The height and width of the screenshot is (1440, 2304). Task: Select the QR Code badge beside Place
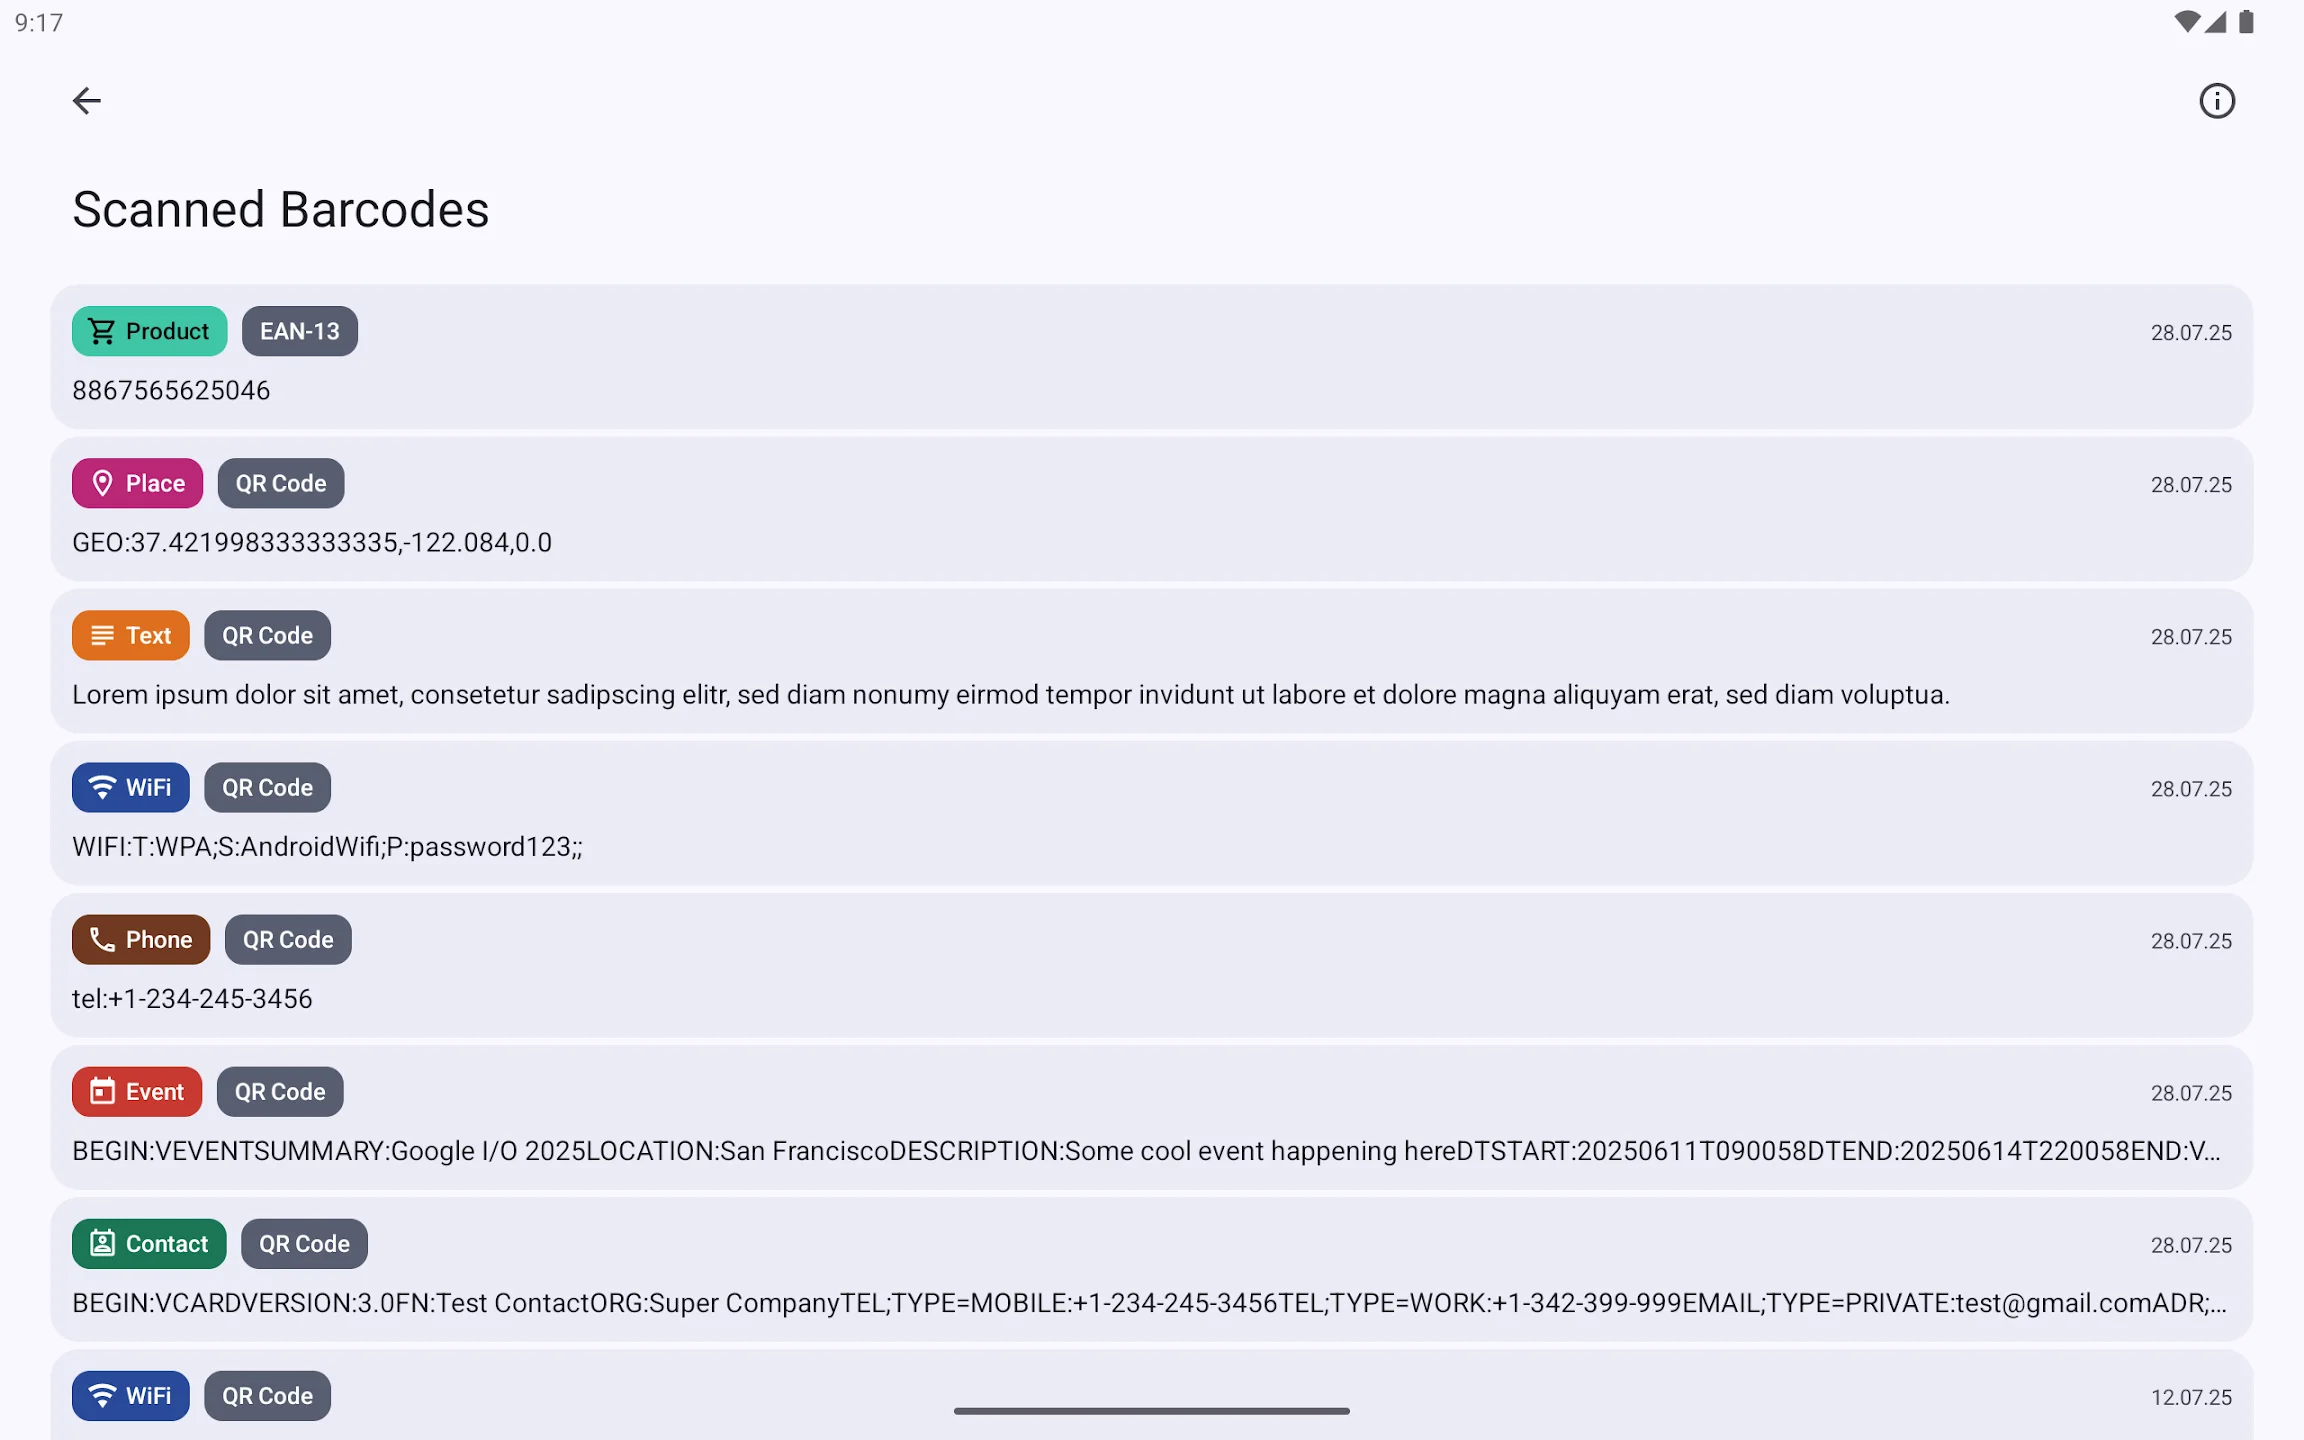pos(281,483)
